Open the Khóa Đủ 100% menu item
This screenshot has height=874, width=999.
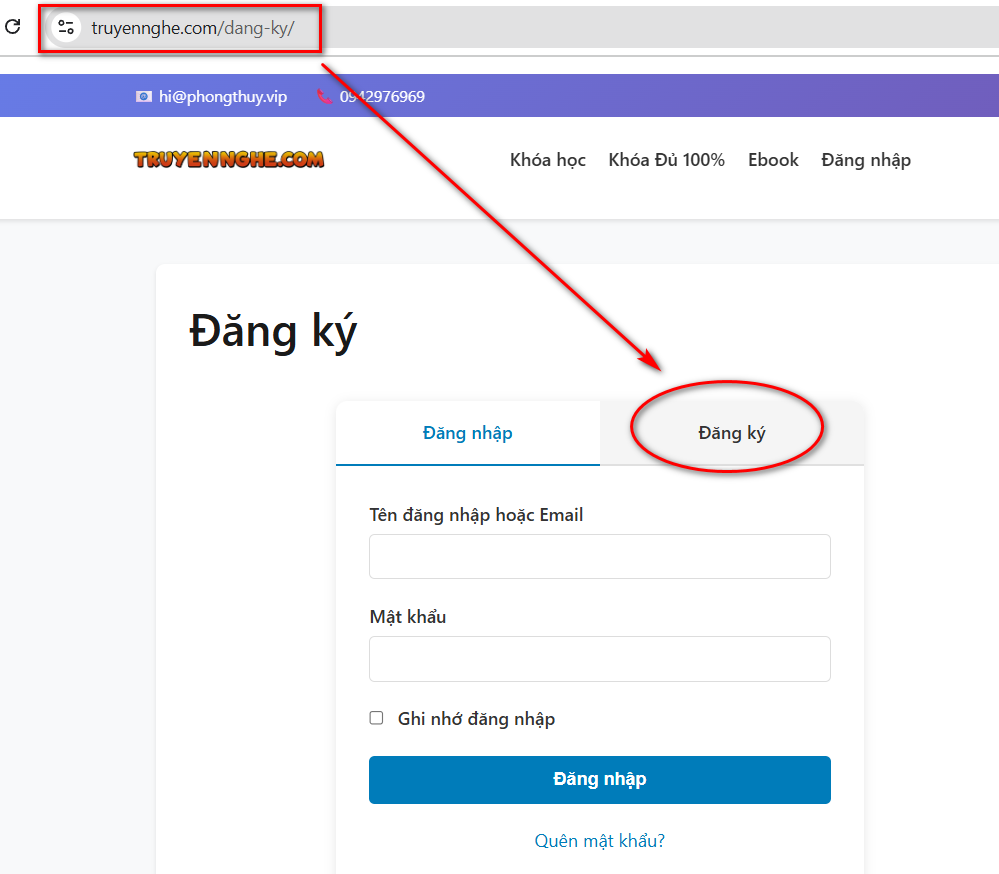tap(666, 160)
